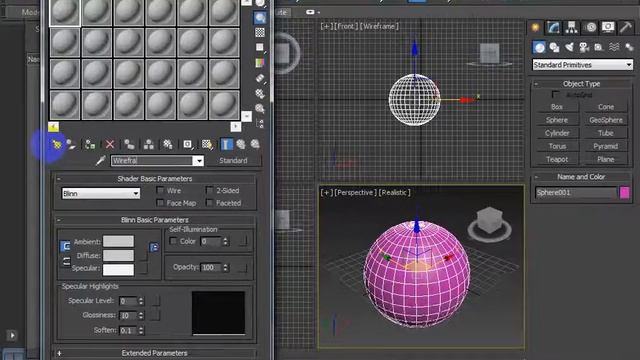Screen dimensions: 640x360
Task: Click the Standard material type button
Action: [x=233, y=160]
